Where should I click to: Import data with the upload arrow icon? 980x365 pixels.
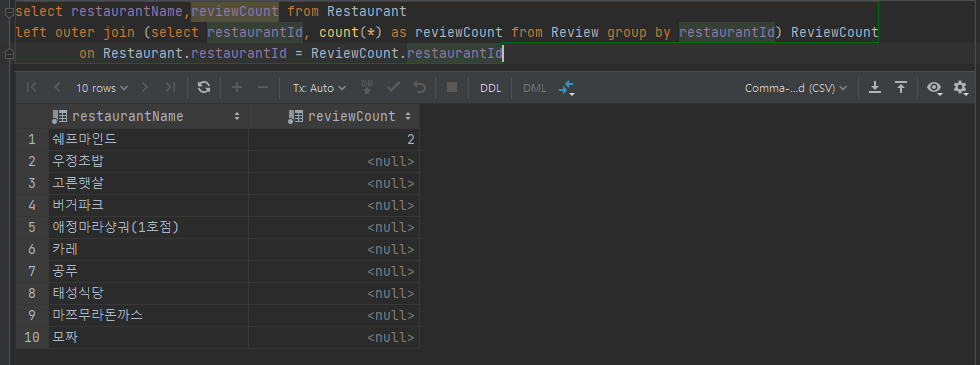coord(901,88)
